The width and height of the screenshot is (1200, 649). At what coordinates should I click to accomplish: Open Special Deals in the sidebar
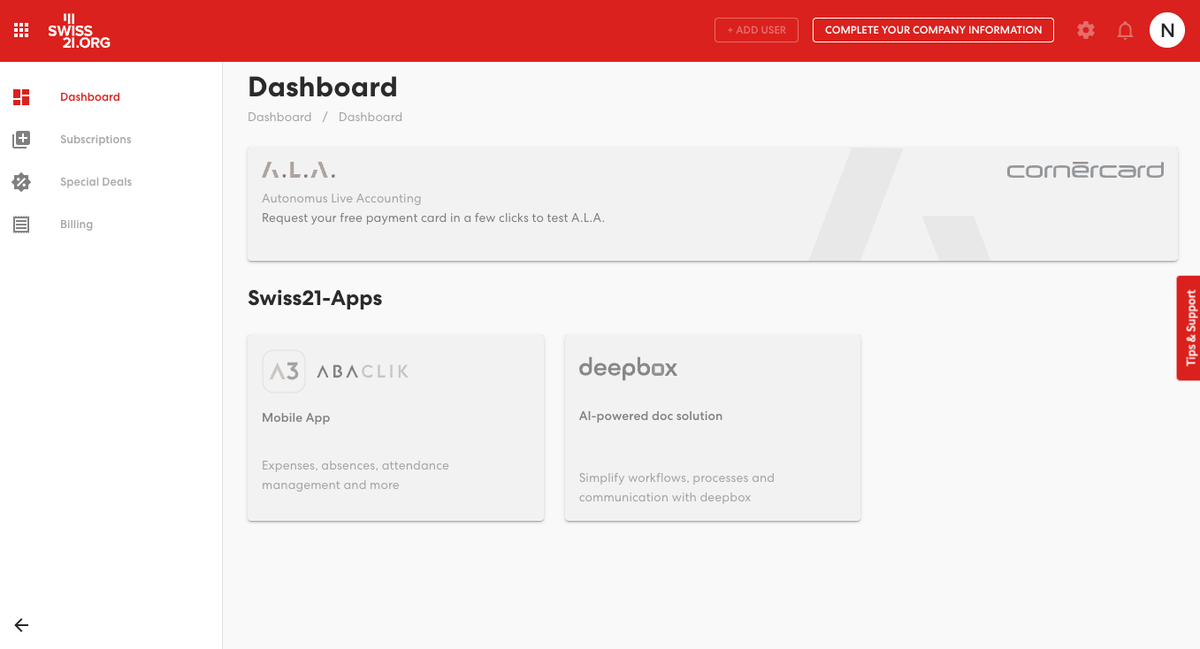pos(96,182)
